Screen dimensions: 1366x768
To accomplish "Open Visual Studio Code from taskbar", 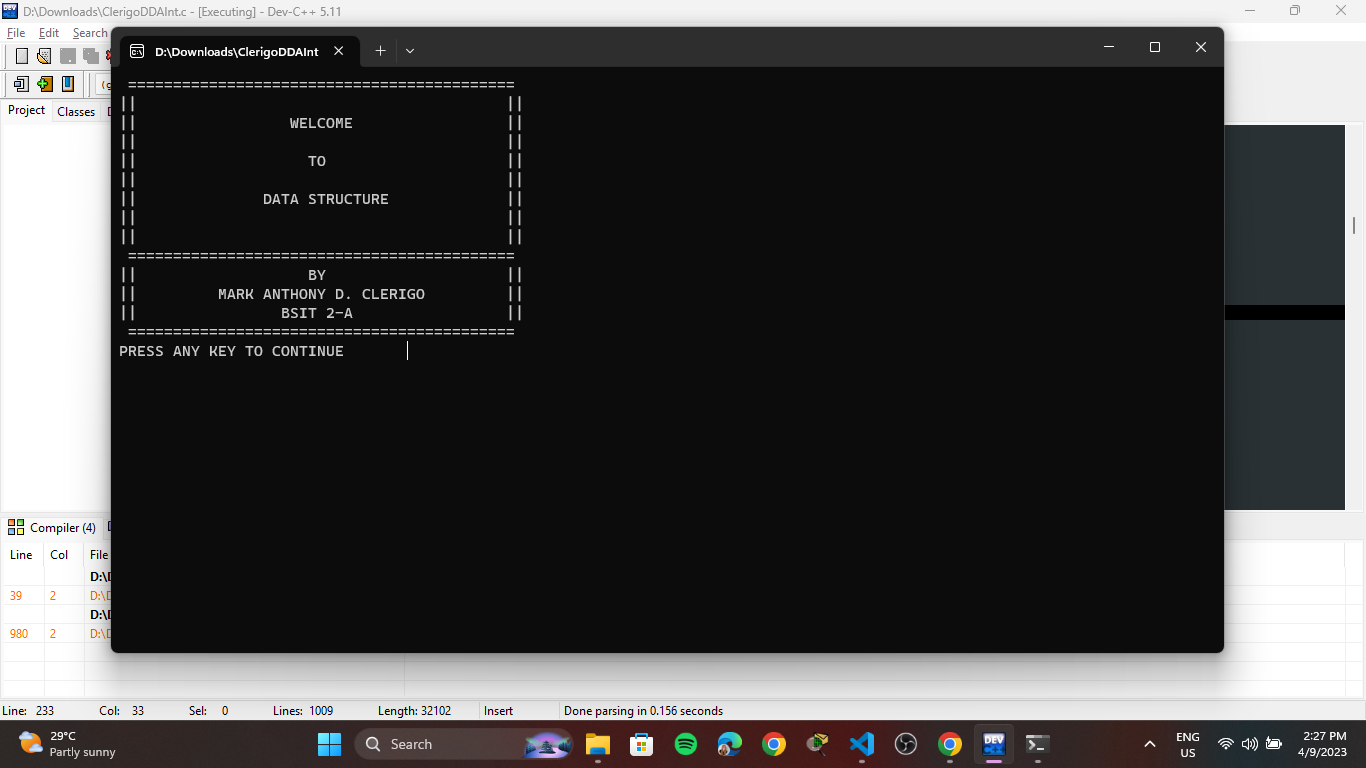I will tap(862, 744).
